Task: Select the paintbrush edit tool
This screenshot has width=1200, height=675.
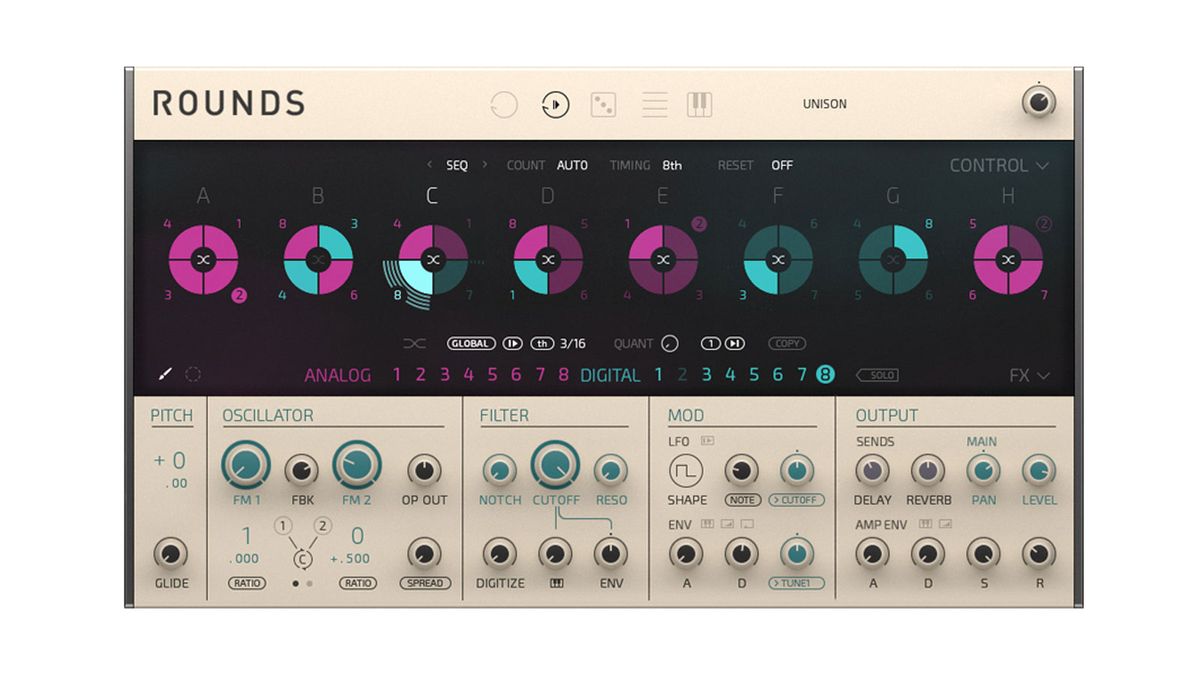Action: (x=166, y=374)
